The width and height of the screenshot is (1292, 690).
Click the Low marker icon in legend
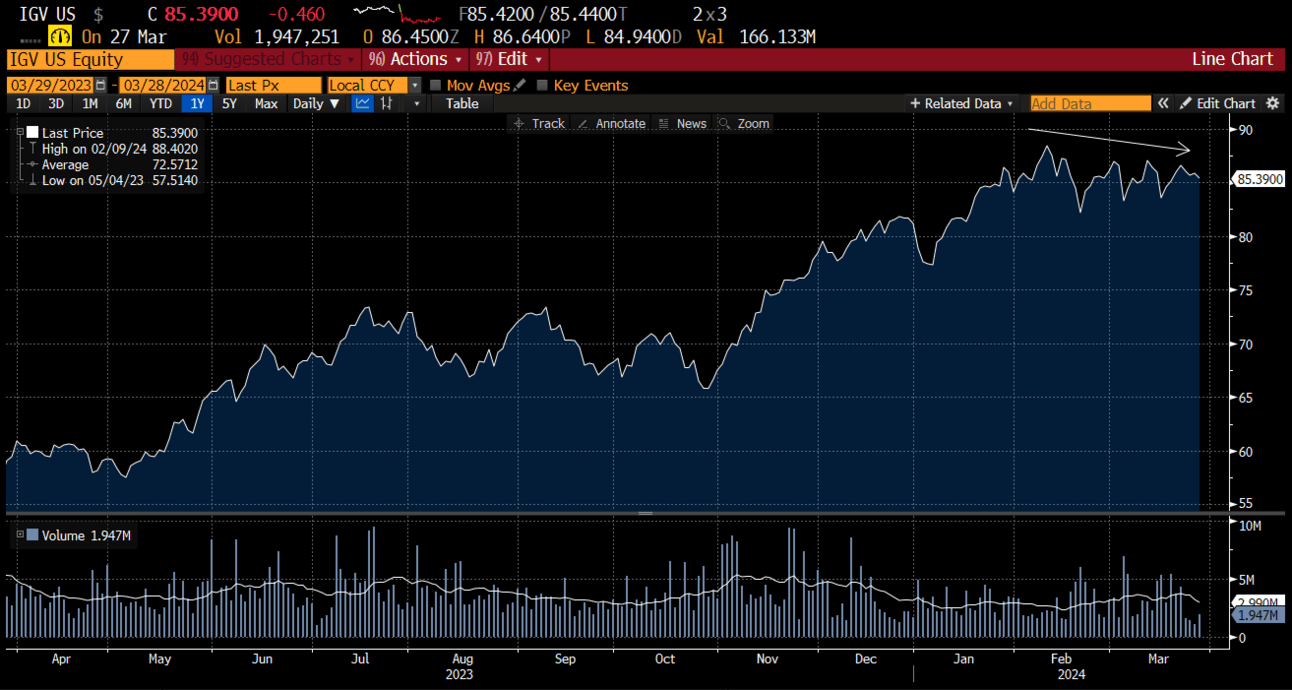click(x=33, y=180)
